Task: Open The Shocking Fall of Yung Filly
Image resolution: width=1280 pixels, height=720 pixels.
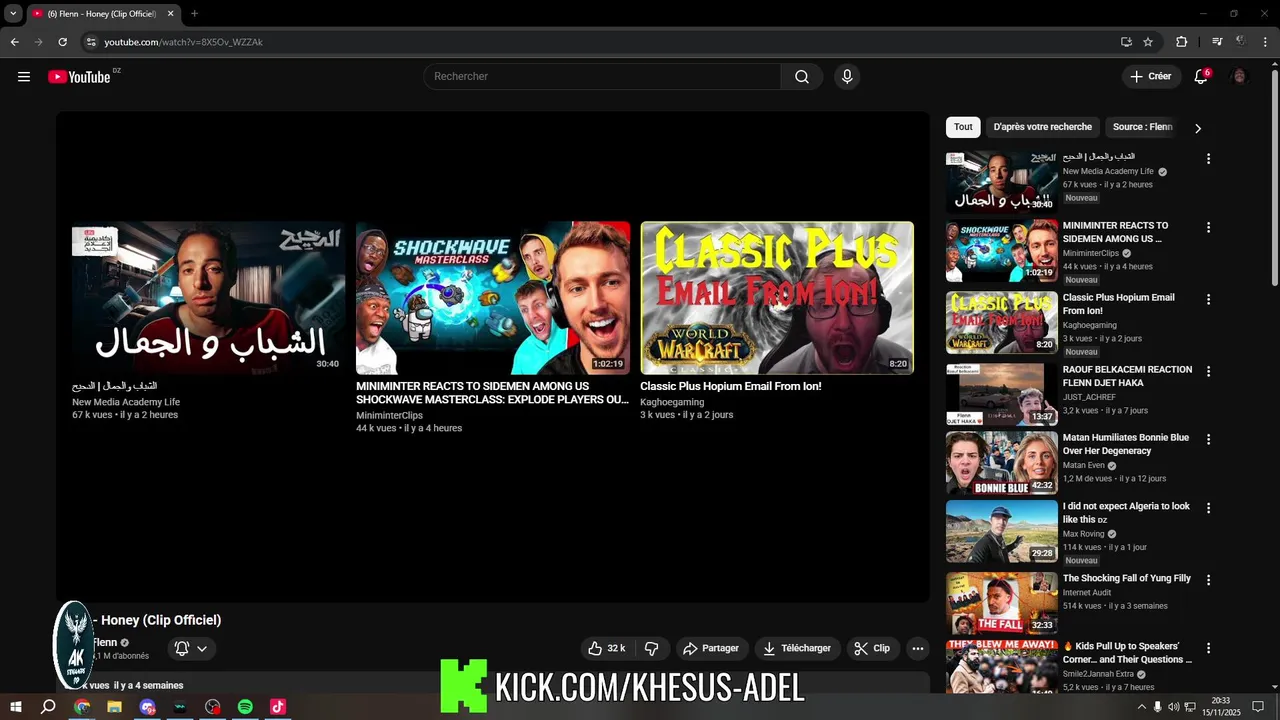Action: click(1126, 578)
